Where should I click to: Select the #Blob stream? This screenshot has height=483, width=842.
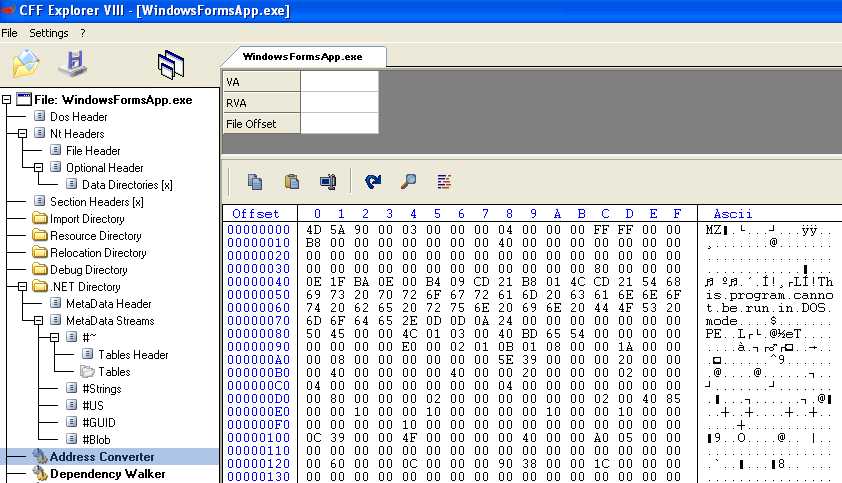click(x=96, y=440)
